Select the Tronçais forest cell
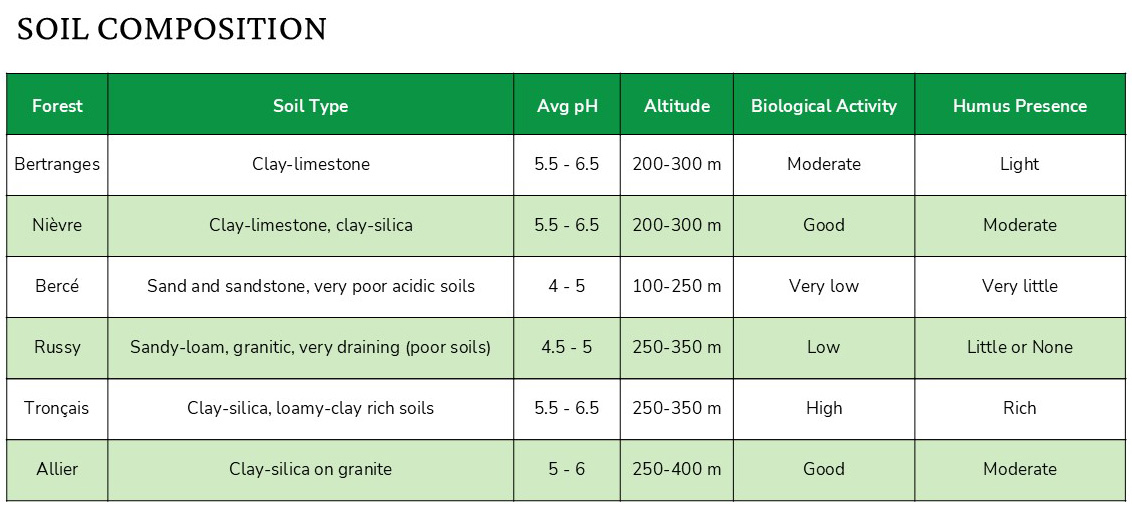This screenshot has height=507, width=1132. [x=57, y=408]
